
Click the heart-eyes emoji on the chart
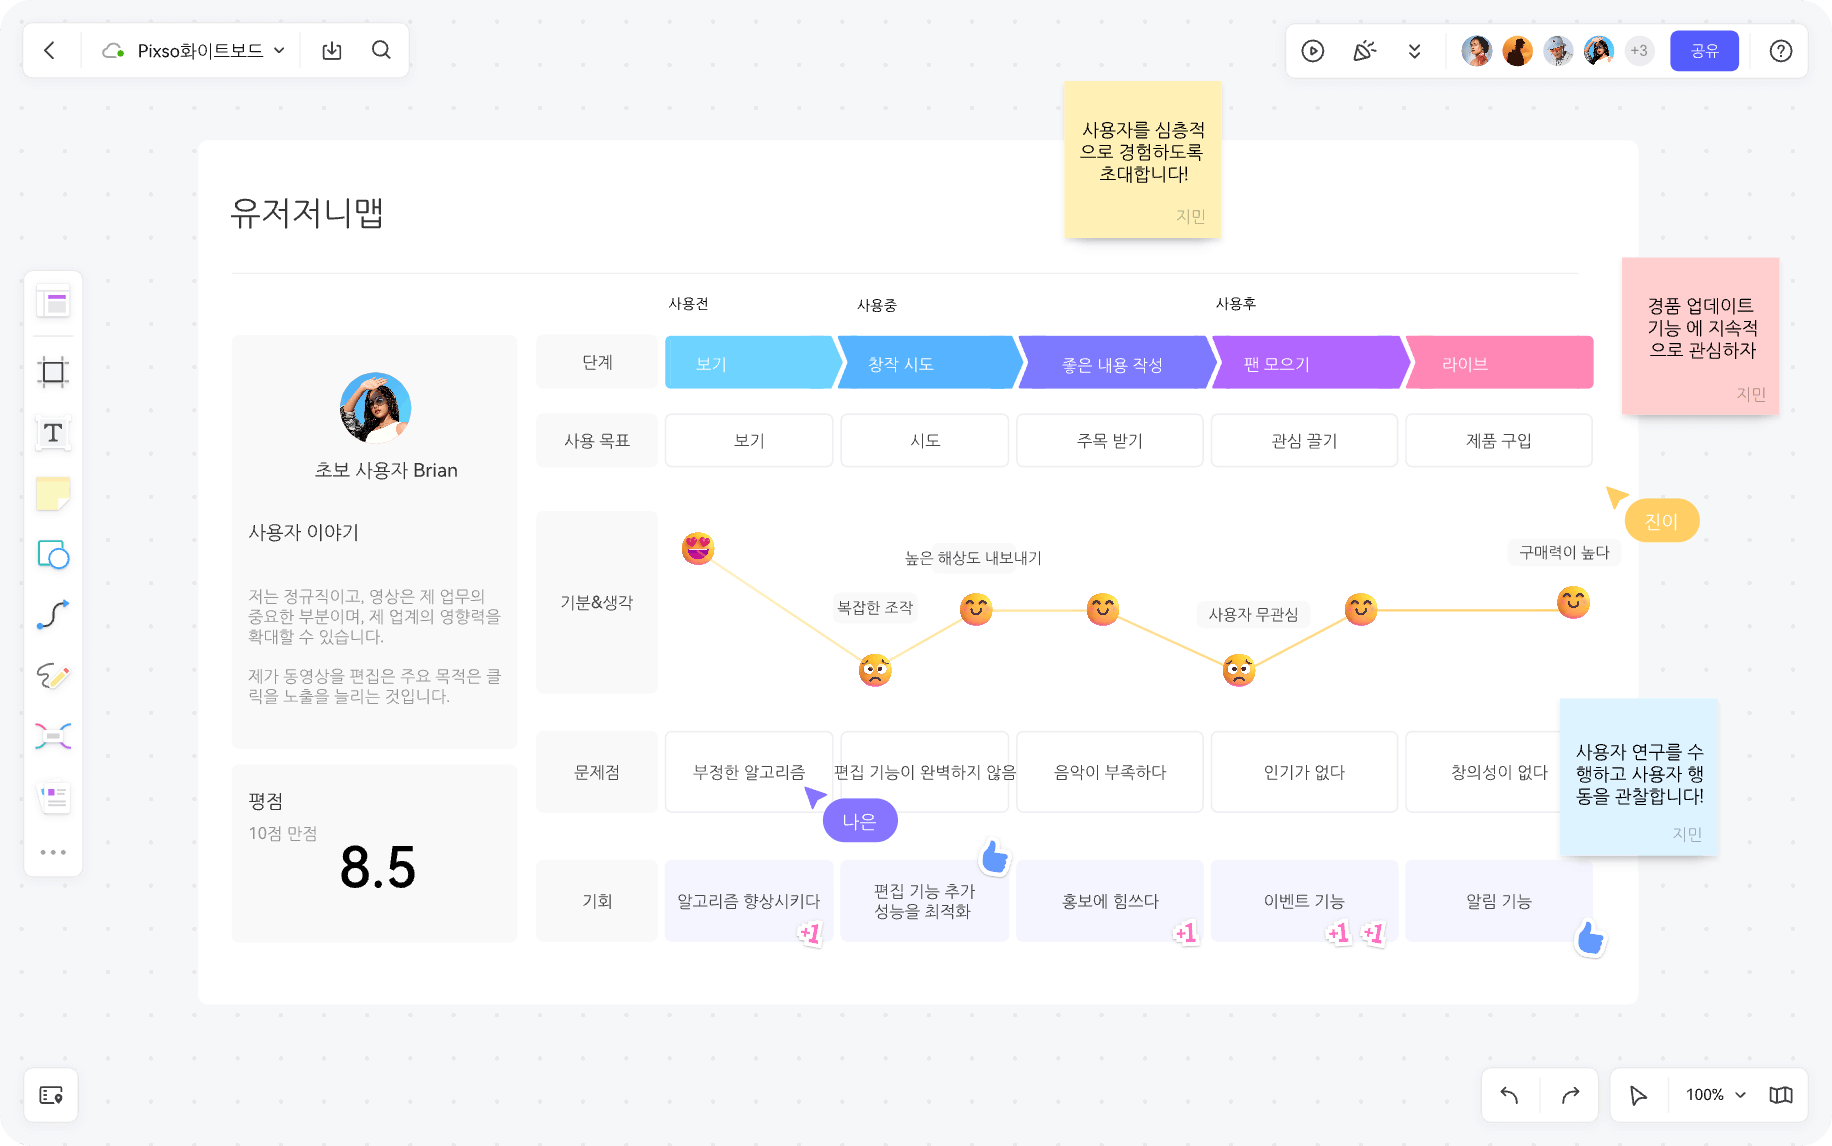click(x=698, y=548)
